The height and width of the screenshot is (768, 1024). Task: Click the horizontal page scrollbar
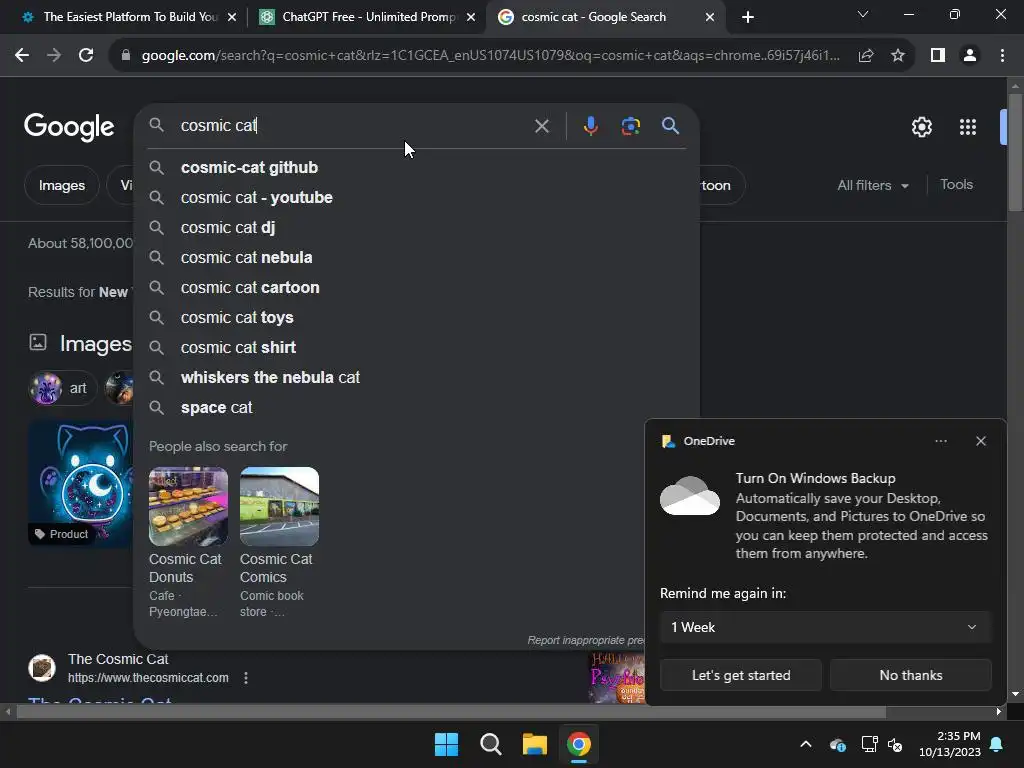(451, 712)
